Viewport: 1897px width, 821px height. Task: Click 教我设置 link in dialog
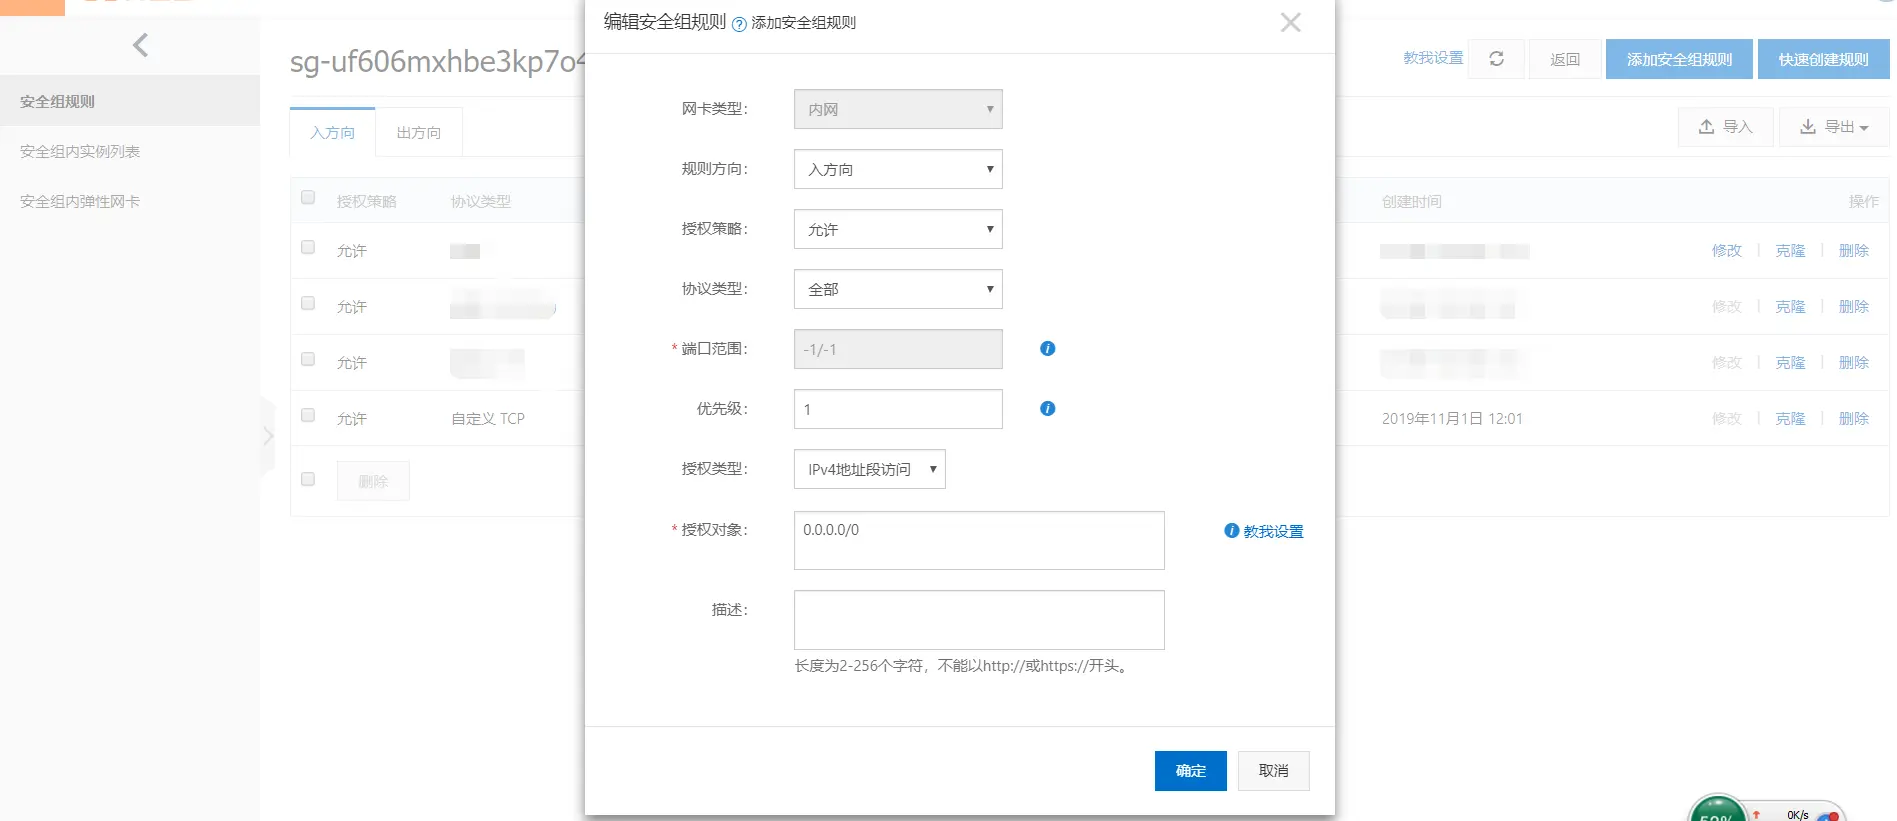tap(1273, 531)
